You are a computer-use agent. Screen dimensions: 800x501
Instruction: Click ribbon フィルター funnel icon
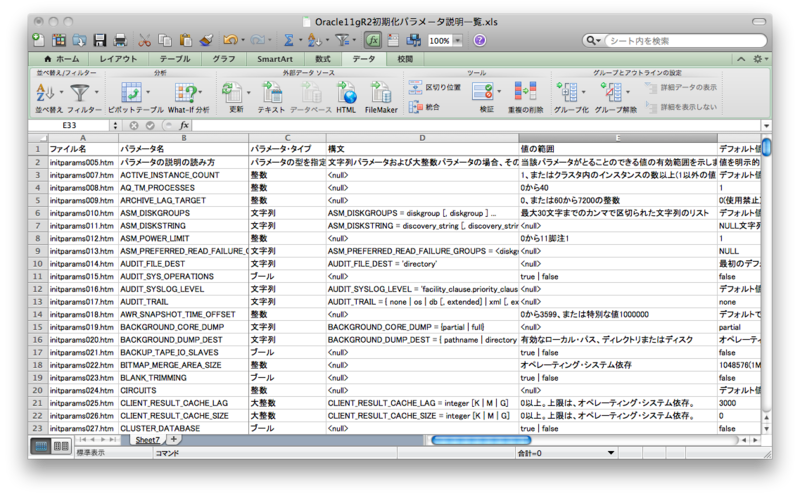pos(80,93)
